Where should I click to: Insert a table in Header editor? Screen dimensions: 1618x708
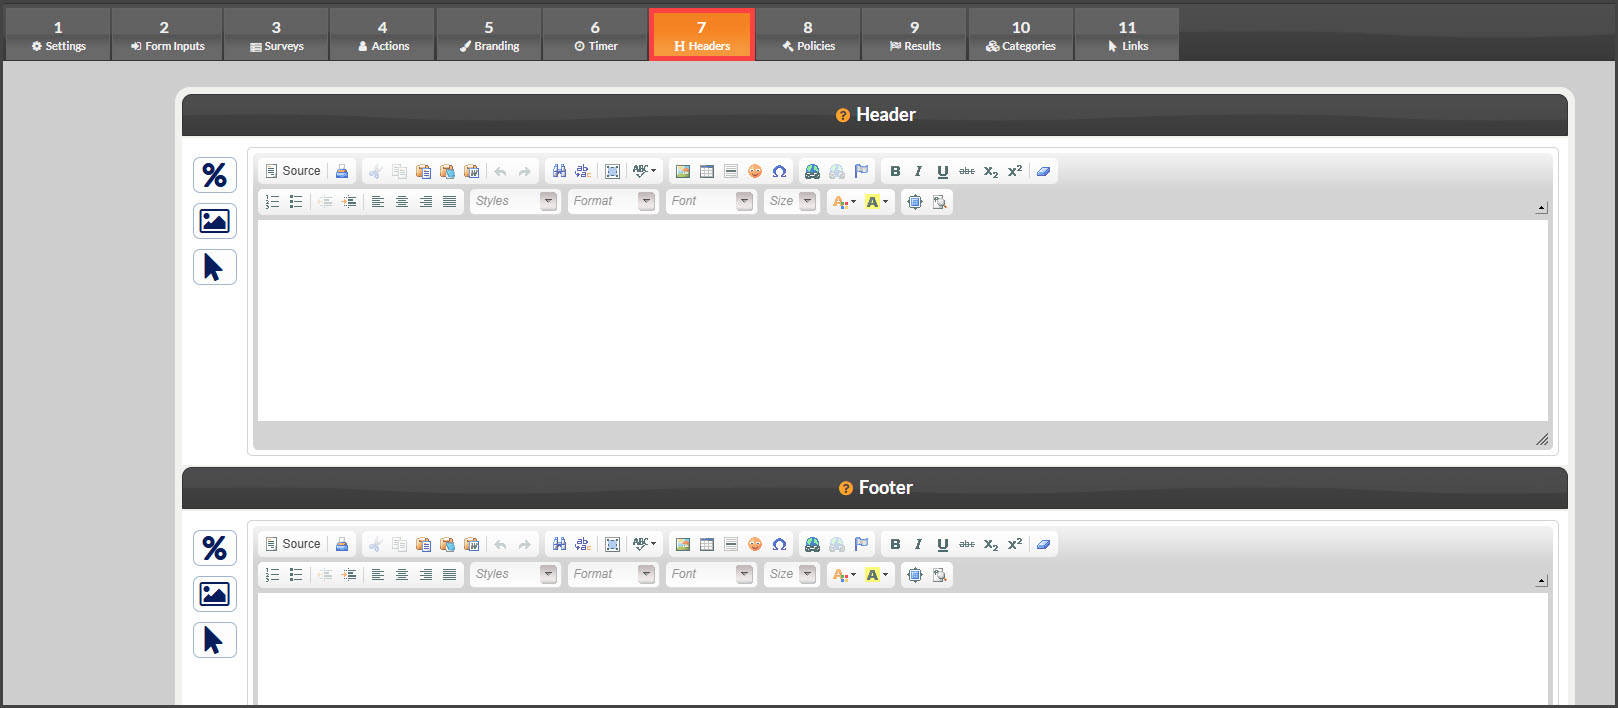[707, 171]
